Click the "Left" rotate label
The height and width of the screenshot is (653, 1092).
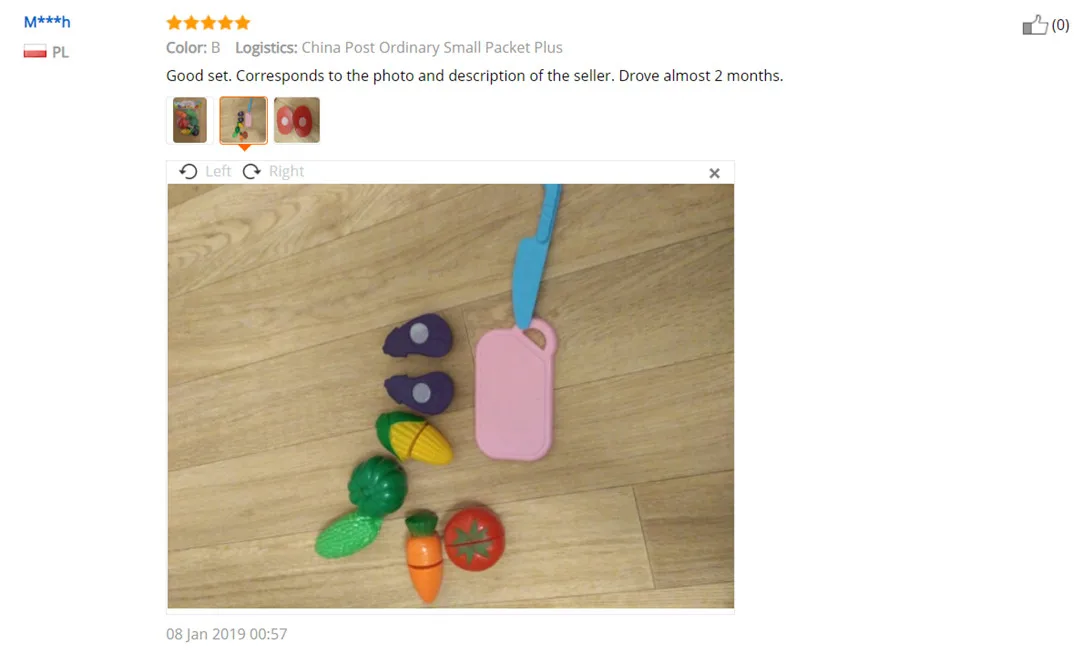click(x=218, y=171)
